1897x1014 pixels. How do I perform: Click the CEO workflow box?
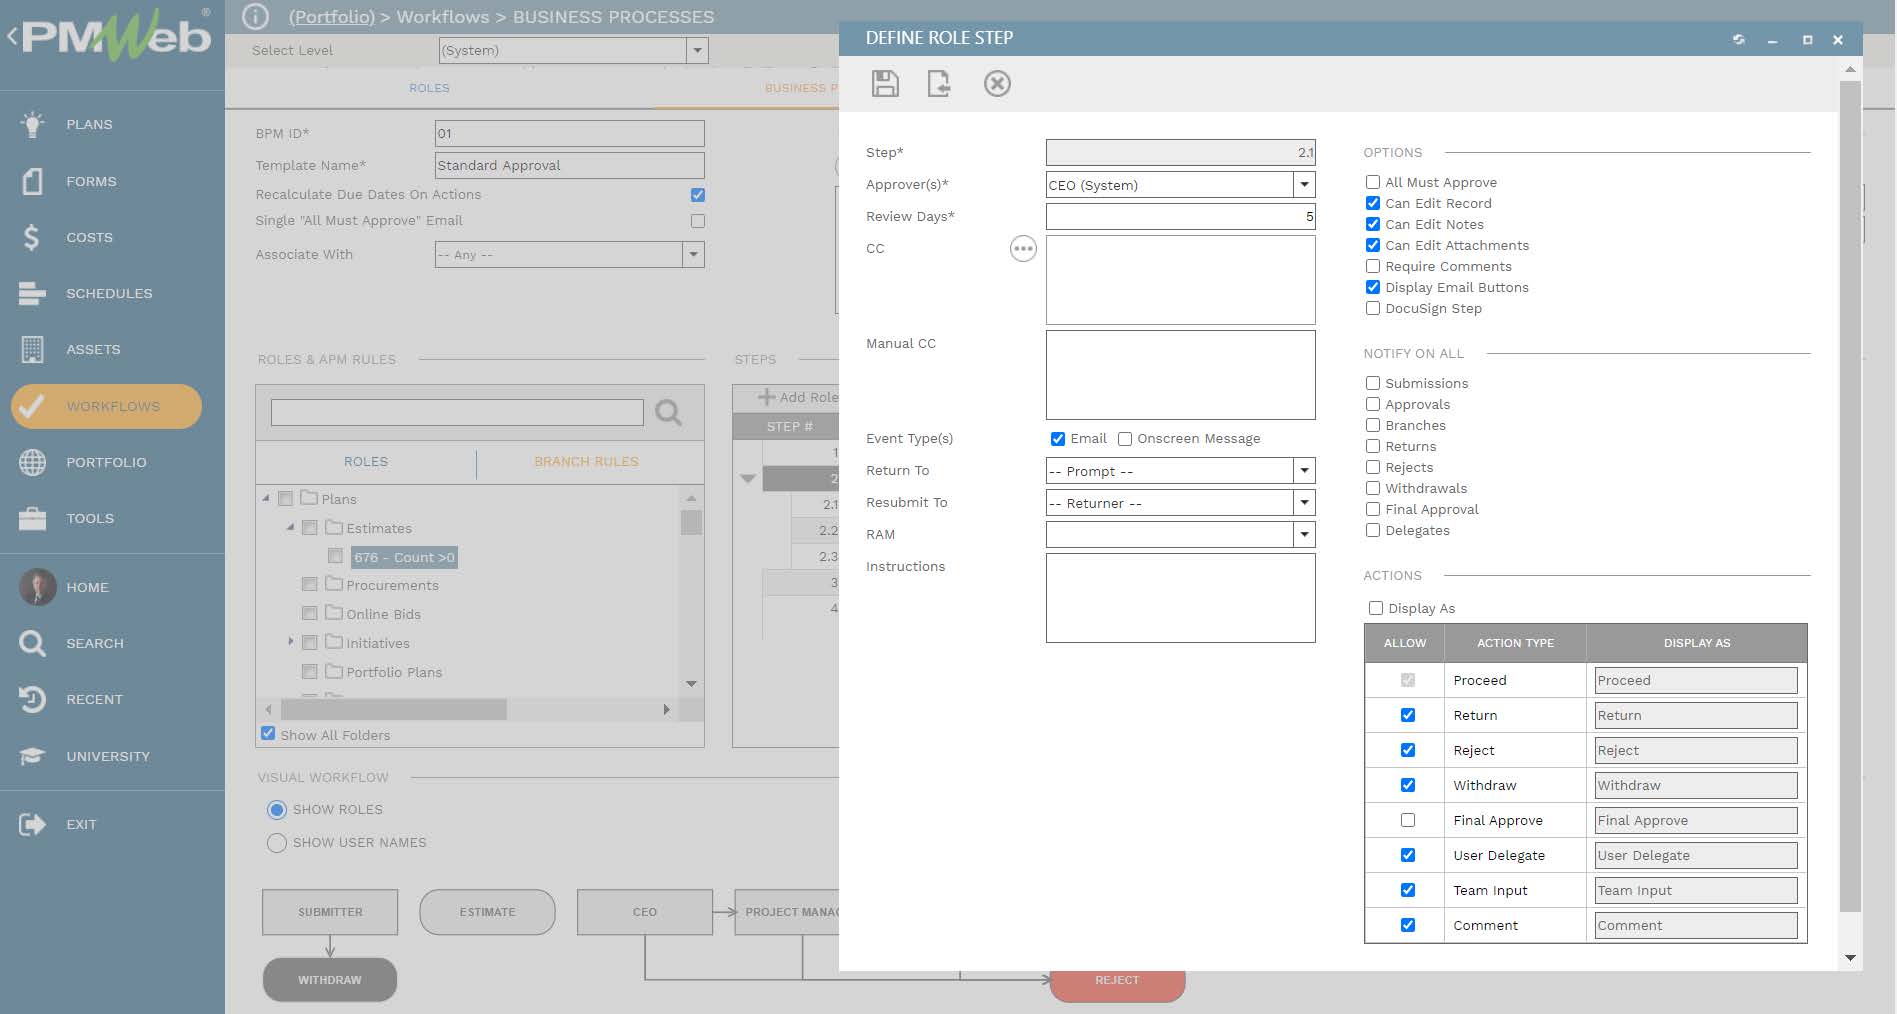tap(645, 912)
